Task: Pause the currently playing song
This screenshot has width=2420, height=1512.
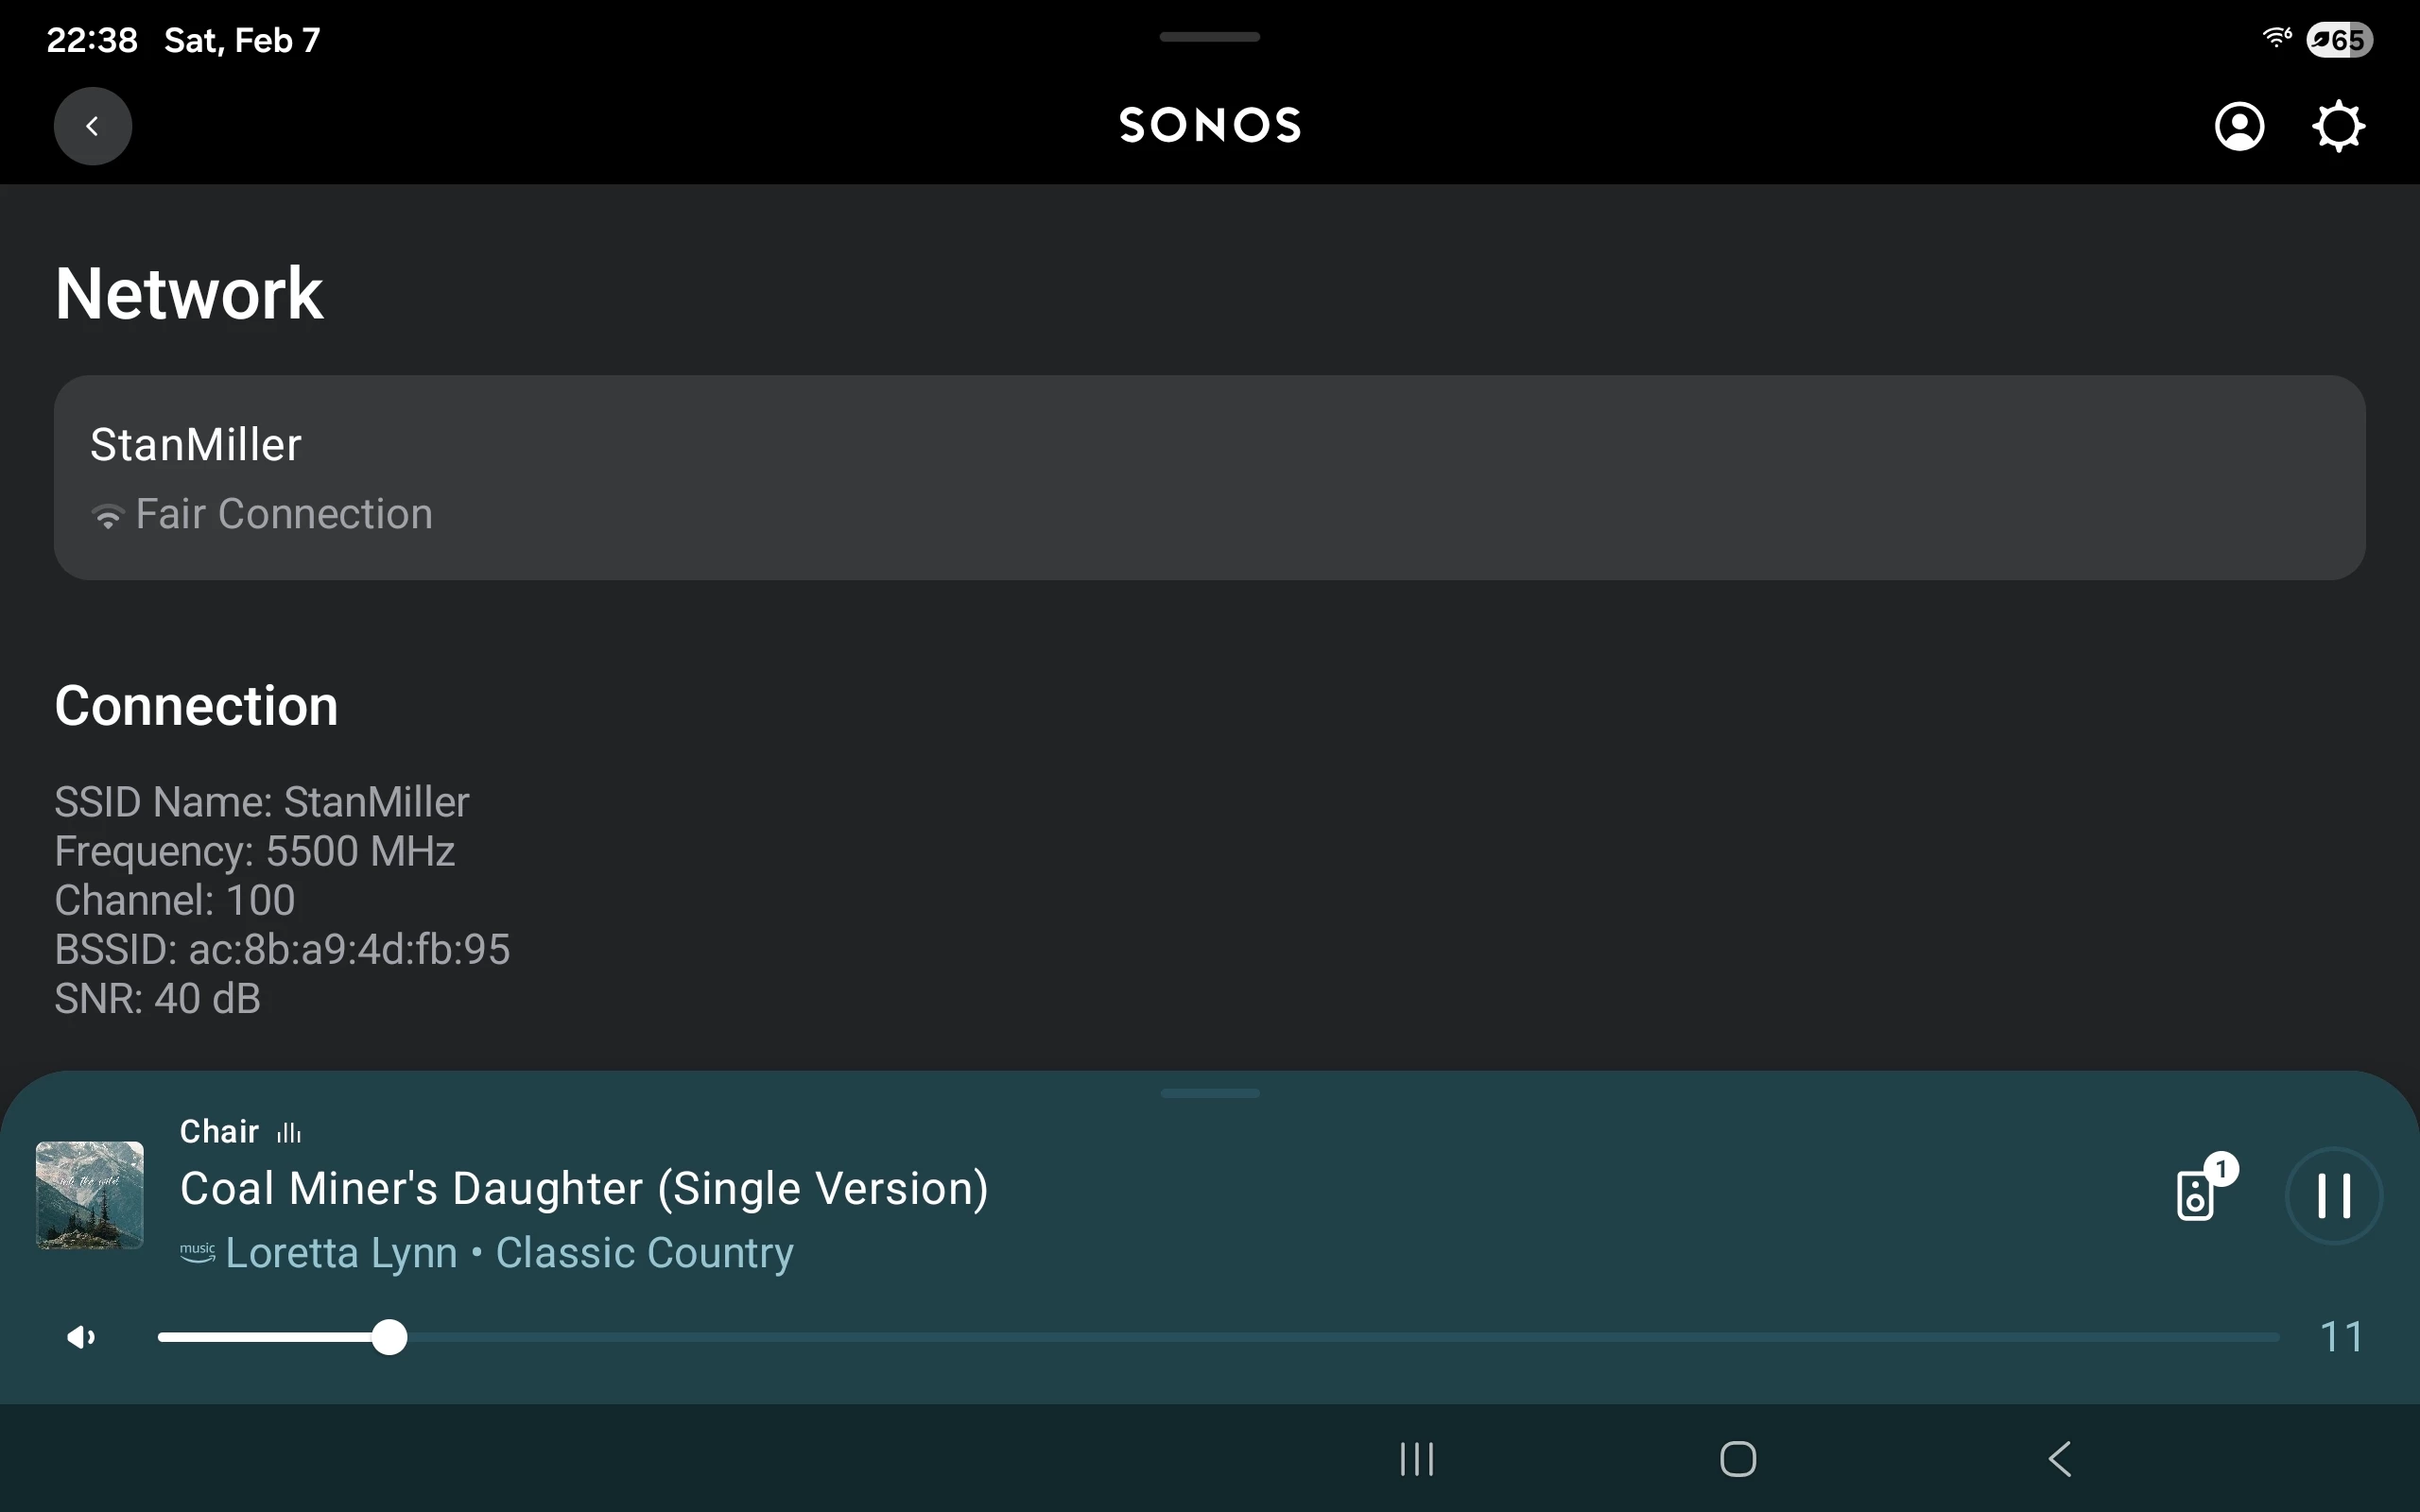Action: point(2333,1195)
